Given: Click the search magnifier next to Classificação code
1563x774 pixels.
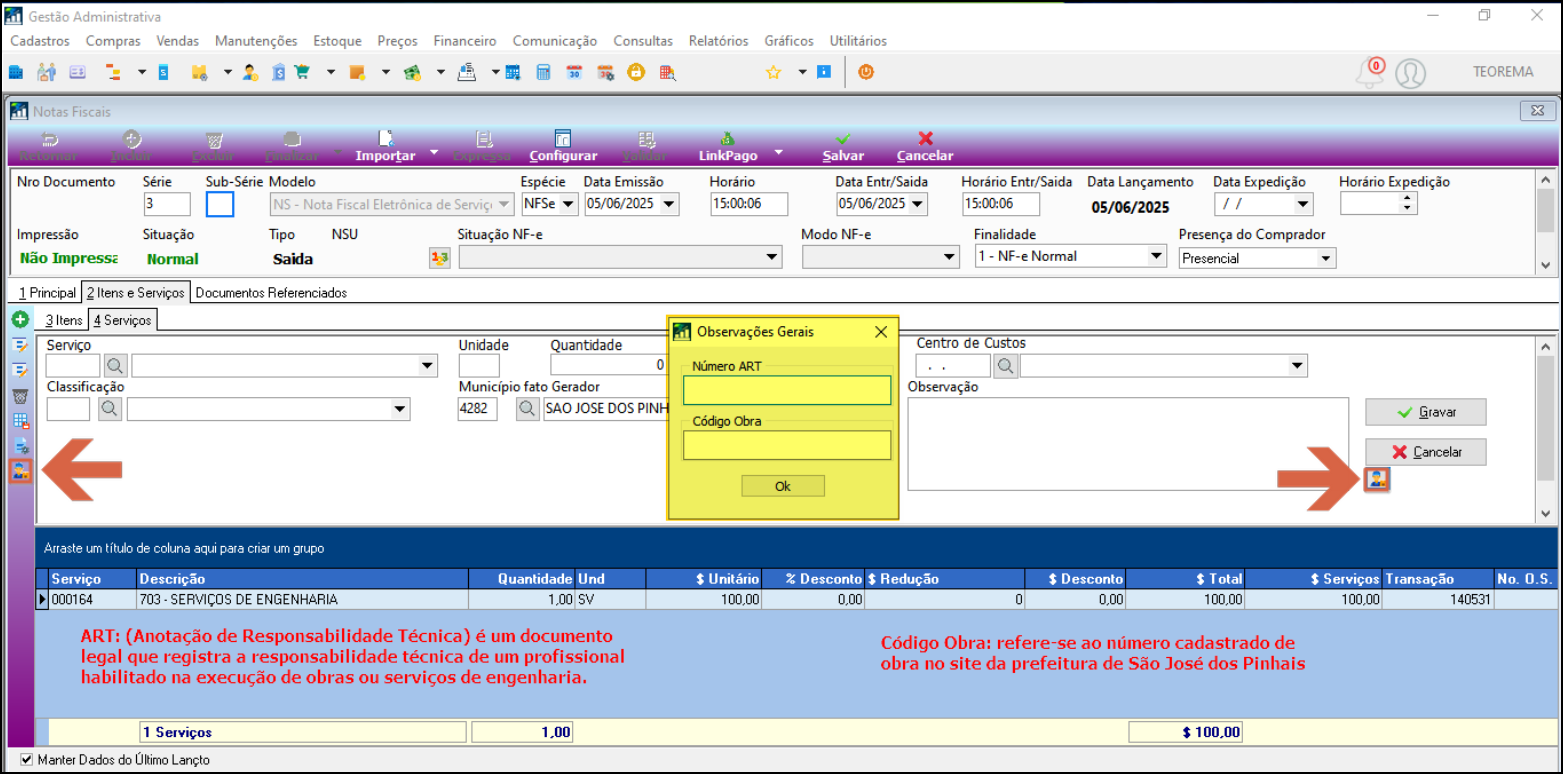Looking at the screenshot, I should [110, 408].
